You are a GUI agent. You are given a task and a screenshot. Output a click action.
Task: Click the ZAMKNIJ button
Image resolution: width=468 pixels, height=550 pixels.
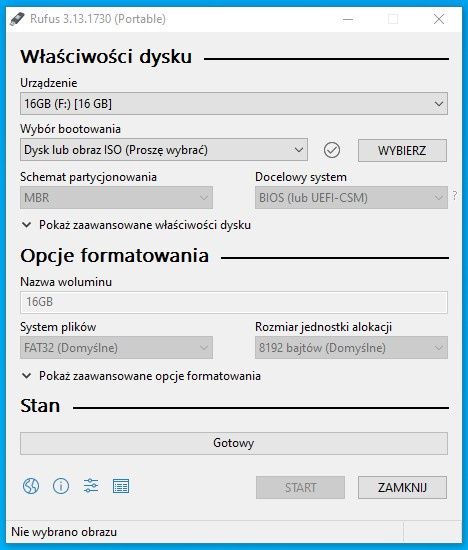coord(402,487)
